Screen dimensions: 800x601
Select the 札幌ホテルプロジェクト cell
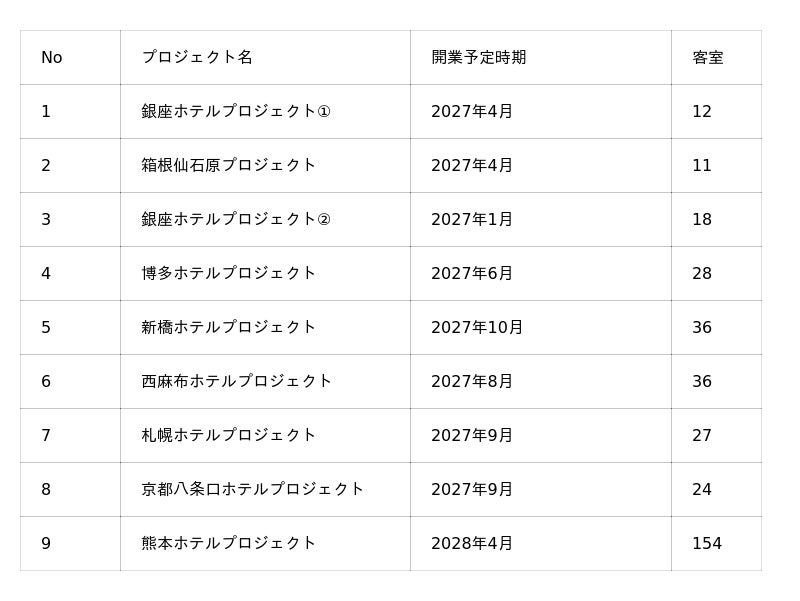265,436
